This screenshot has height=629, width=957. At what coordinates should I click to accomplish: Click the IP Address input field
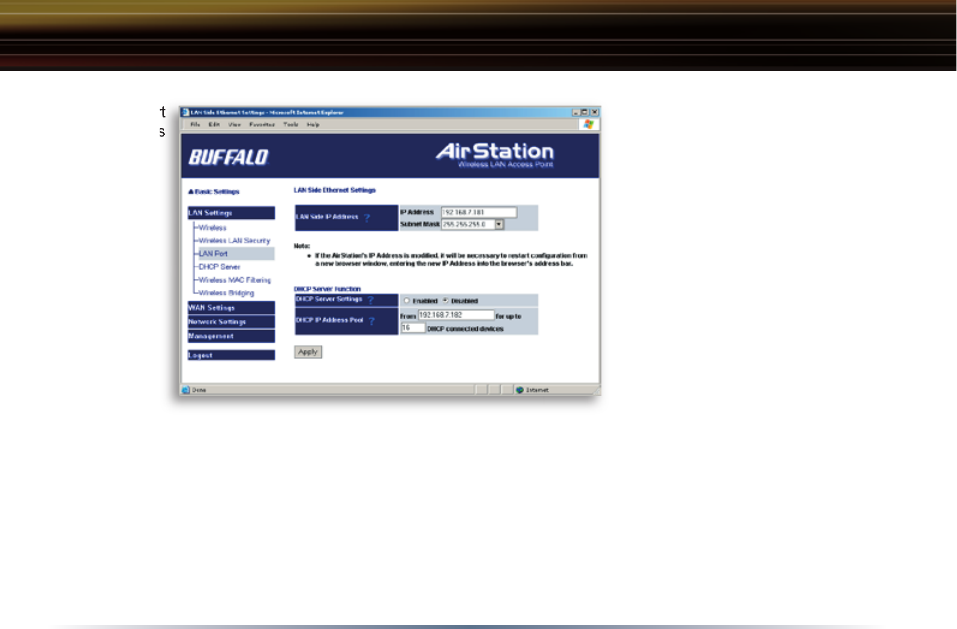[479, 212]
